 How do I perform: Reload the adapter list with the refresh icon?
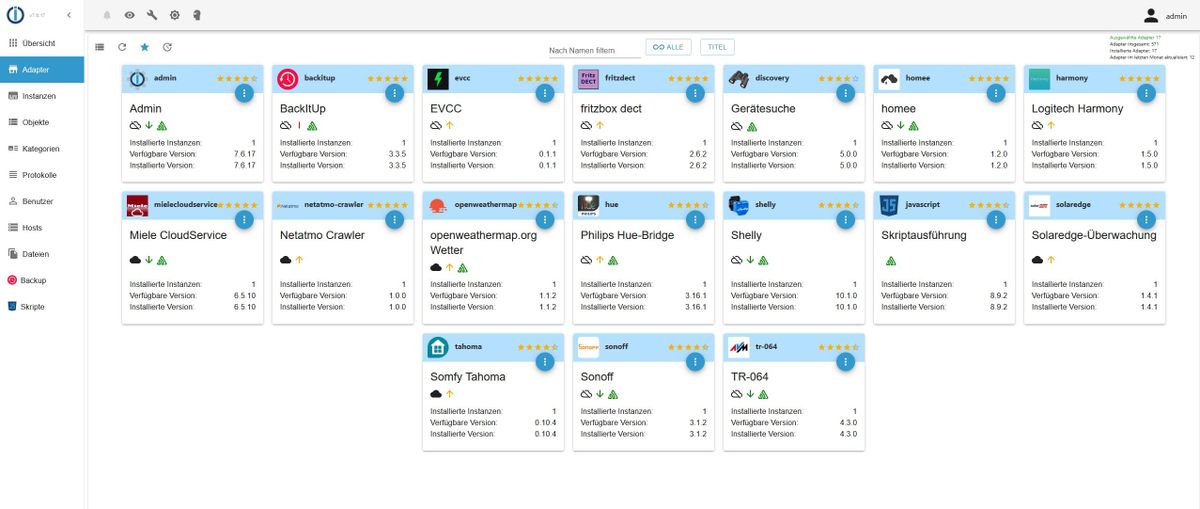tap(122, 47)
